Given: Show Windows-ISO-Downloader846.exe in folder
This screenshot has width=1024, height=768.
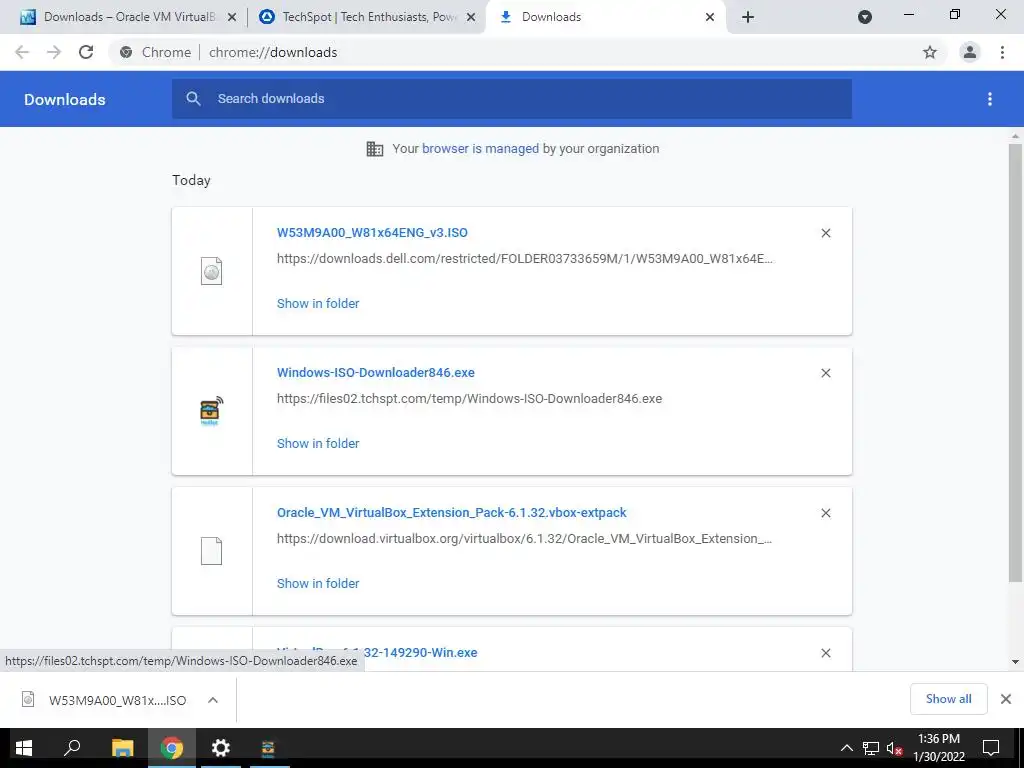Looking at the screenshot, I should click(x=318, y=443).
